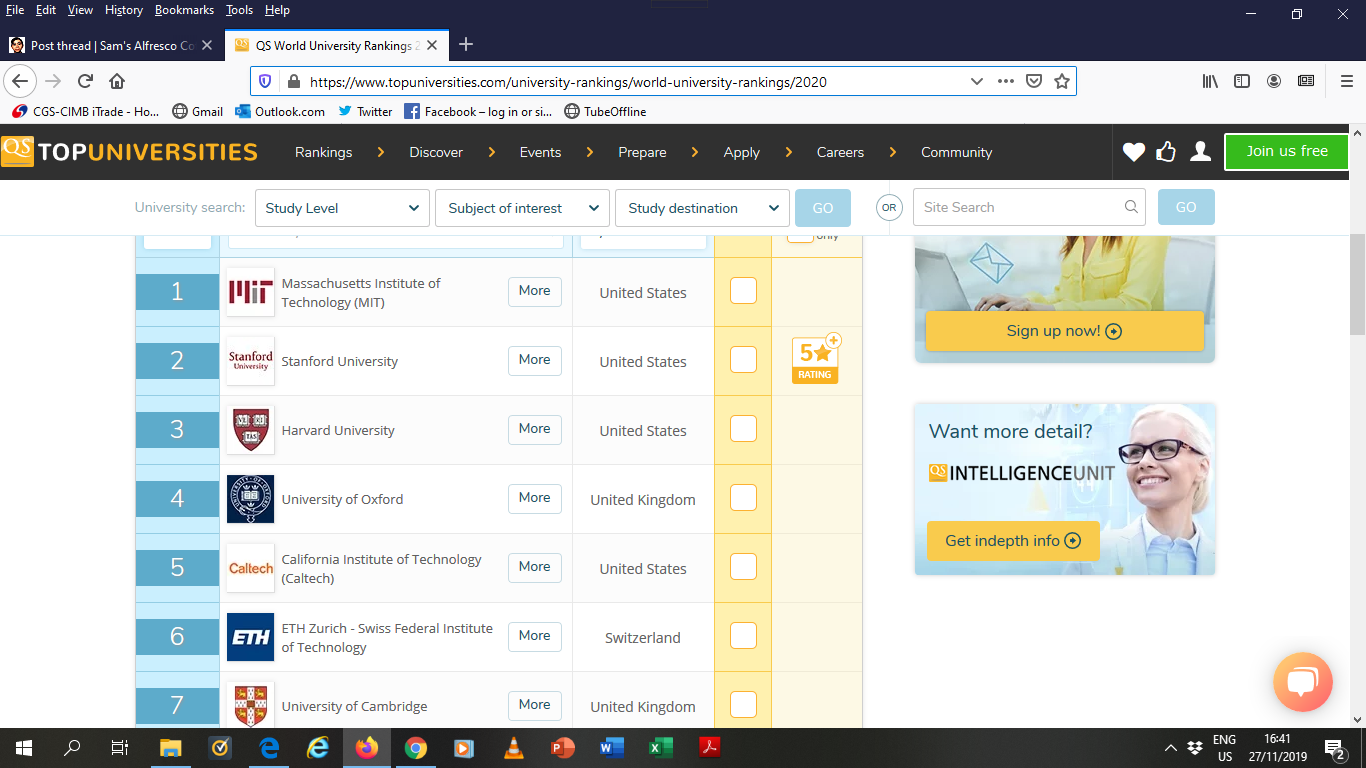Click More button for Stanford University
The height and width of the screenshot is (768, 1366).
click(535, 360)
